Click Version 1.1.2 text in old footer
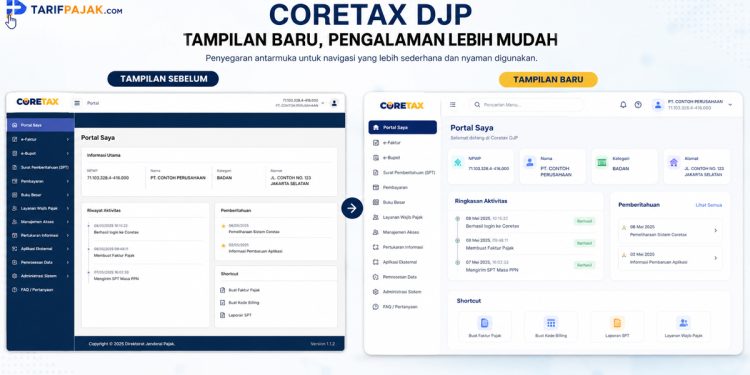750x375 pixels. tap(323, 344)
